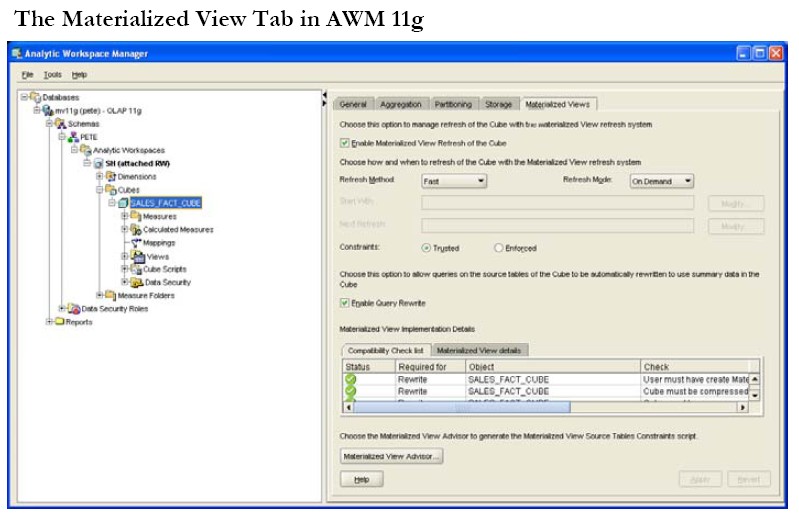Click the SALES_FACT_CUBE cube icon

tap(123, 203)
